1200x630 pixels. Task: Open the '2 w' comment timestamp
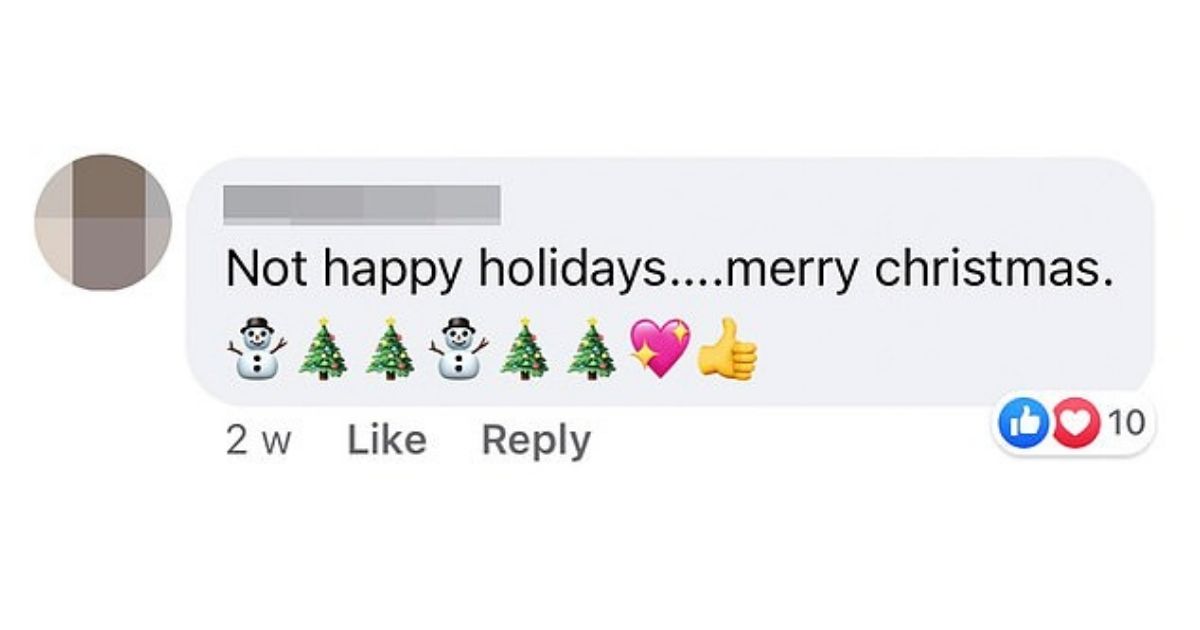tap(258, 440)
